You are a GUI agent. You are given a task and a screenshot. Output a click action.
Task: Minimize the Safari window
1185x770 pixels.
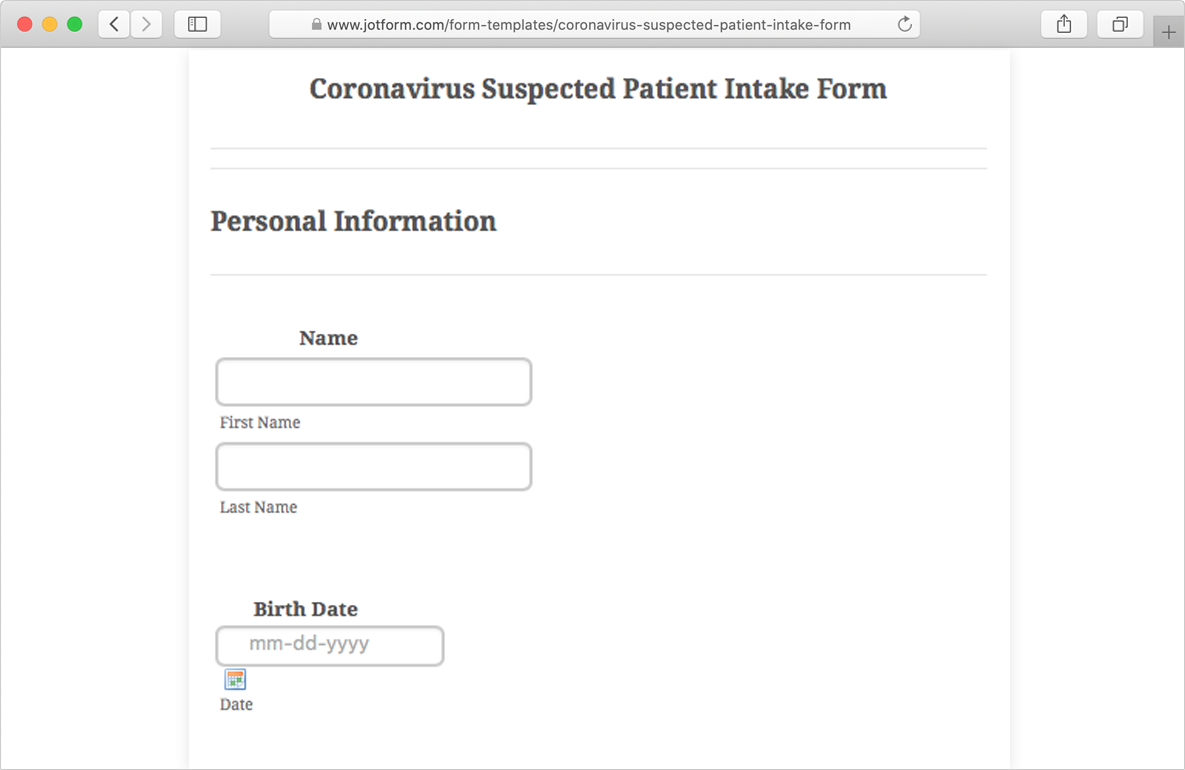click(50, 24)
